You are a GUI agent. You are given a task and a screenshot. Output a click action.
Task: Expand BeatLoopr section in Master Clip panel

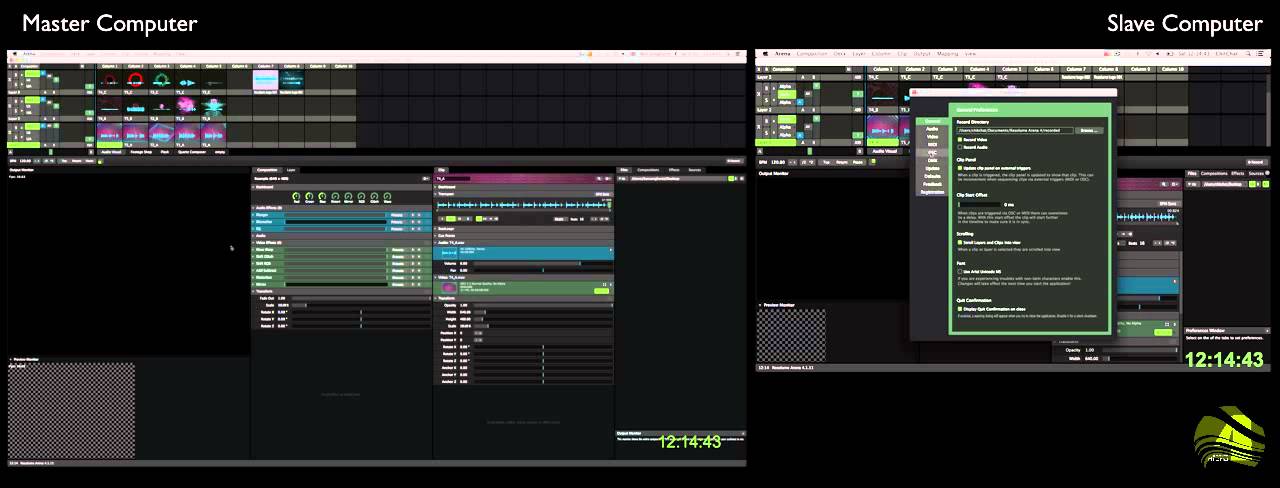(x=437, y=228)
